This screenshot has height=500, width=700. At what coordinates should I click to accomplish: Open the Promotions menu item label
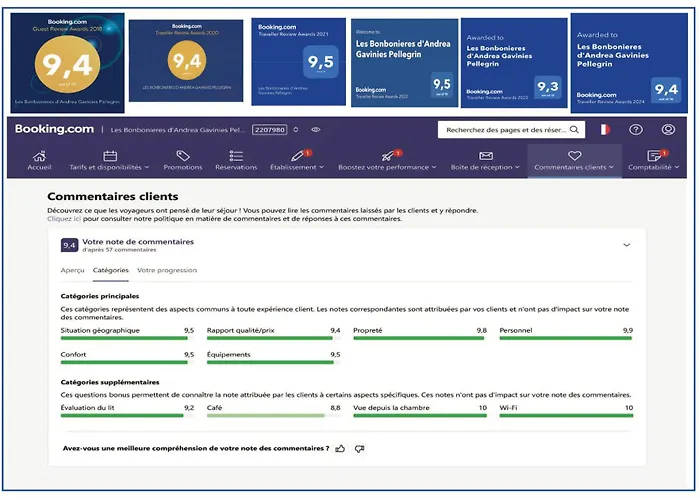click(183, 167)
